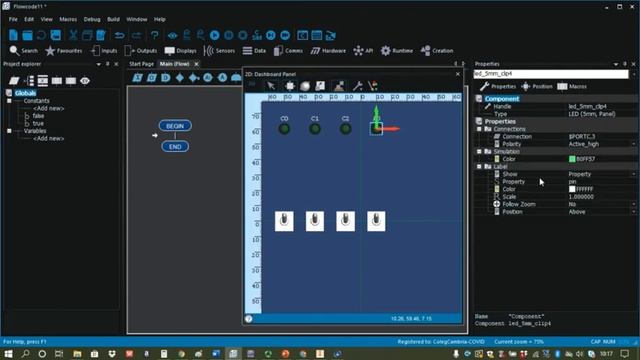Open the Debug menu
The image size is (640, 360).
pos(92,19)
